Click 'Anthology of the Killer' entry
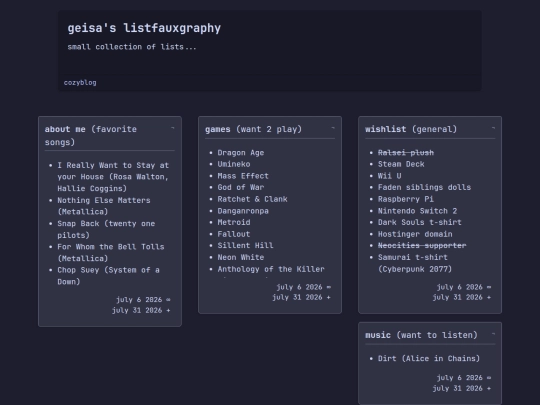Viewport: 540px width, 405px height. (271, 269)
